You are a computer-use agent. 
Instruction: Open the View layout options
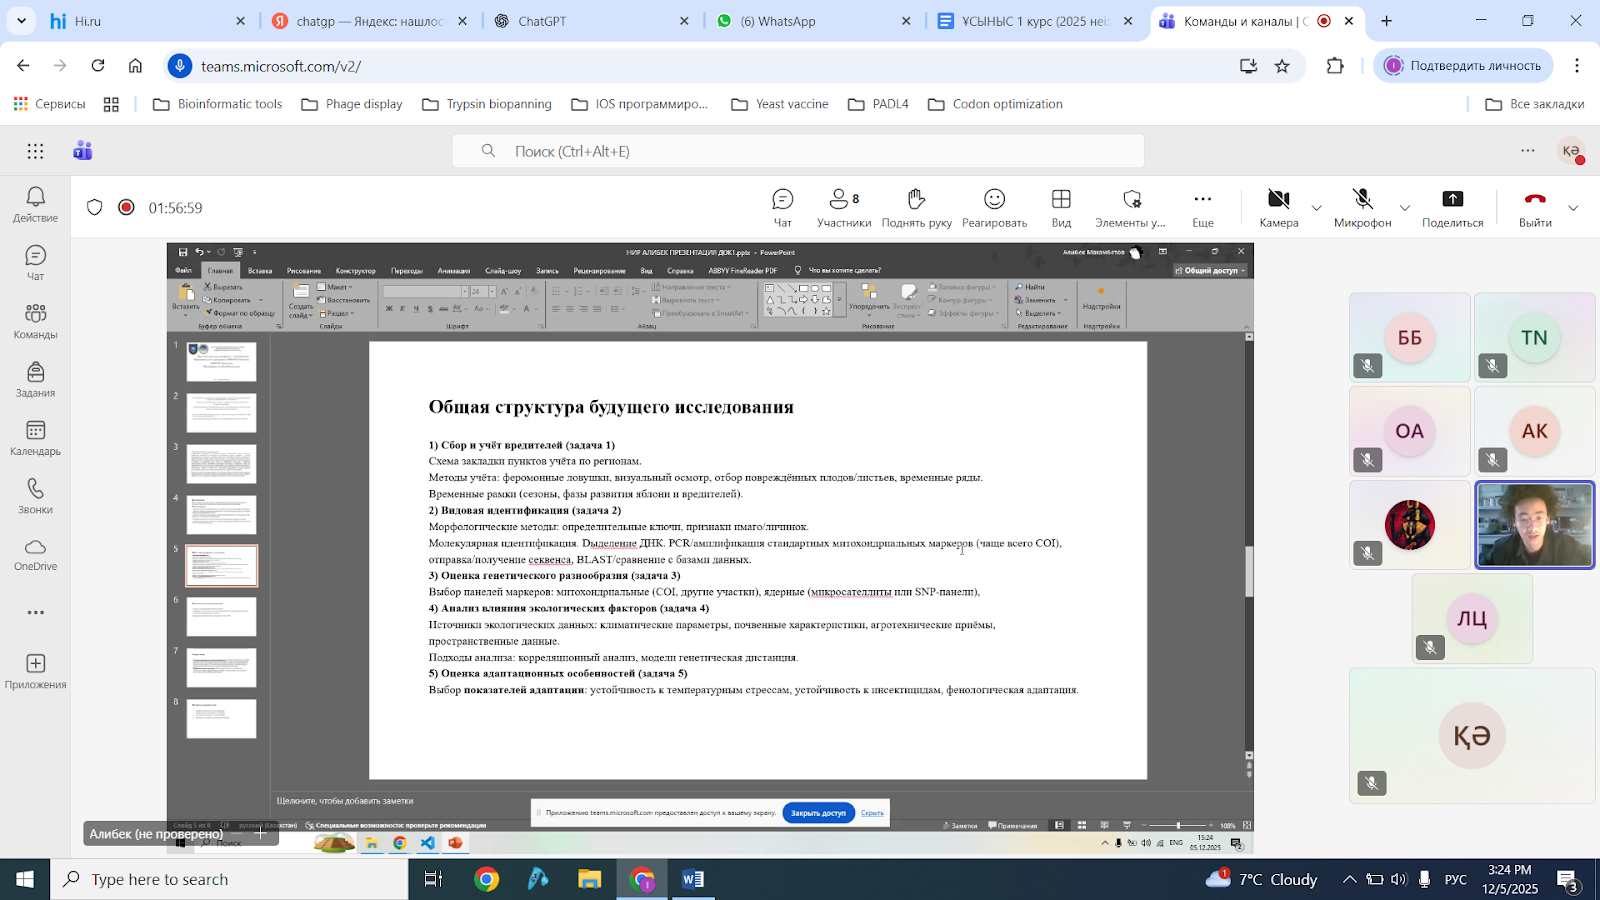[1061, 208]
